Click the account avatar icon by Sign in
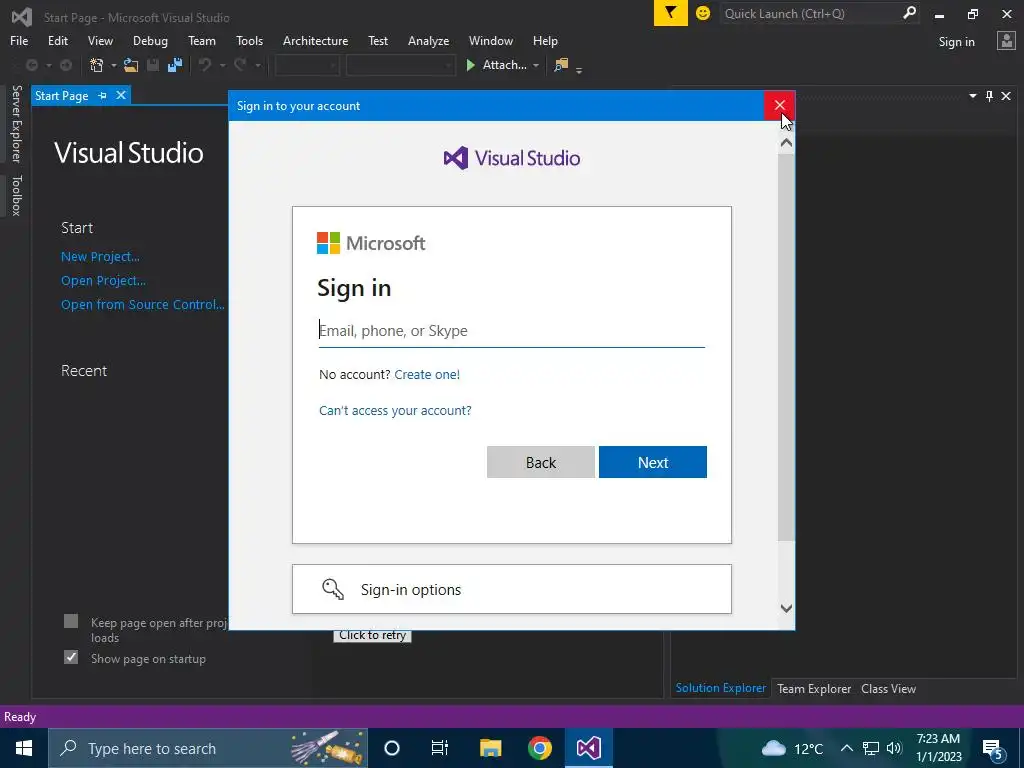 coord(1006,41)
